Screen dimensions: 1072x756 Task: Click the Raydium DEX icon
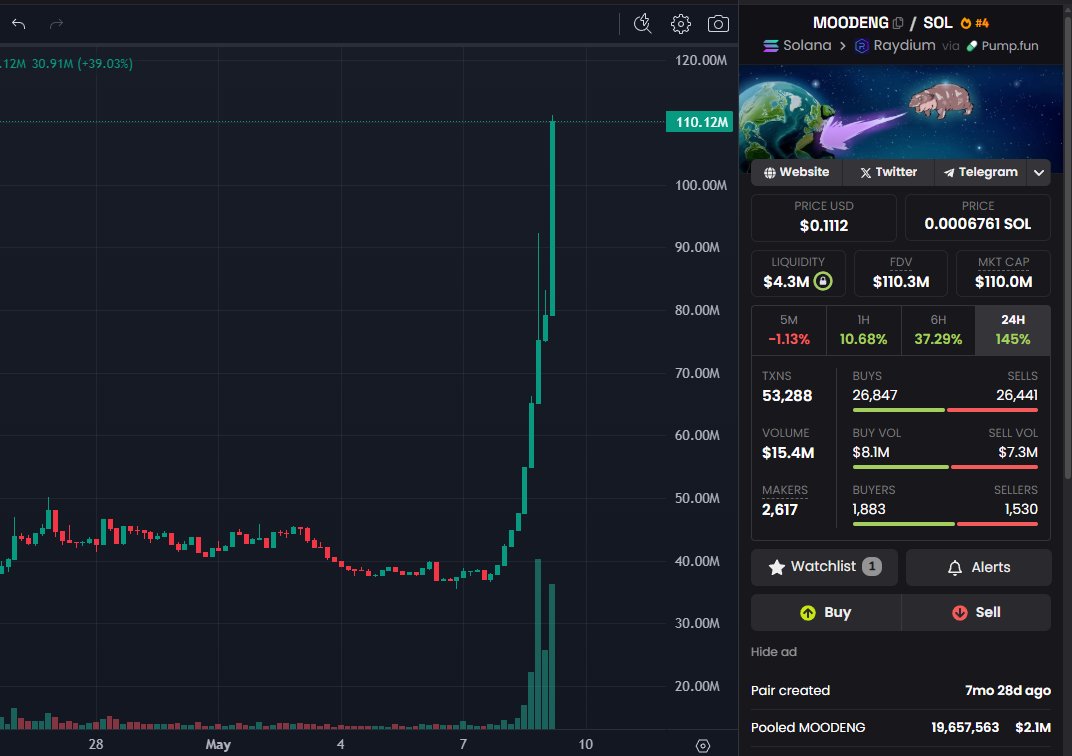[x=861, y=46]
